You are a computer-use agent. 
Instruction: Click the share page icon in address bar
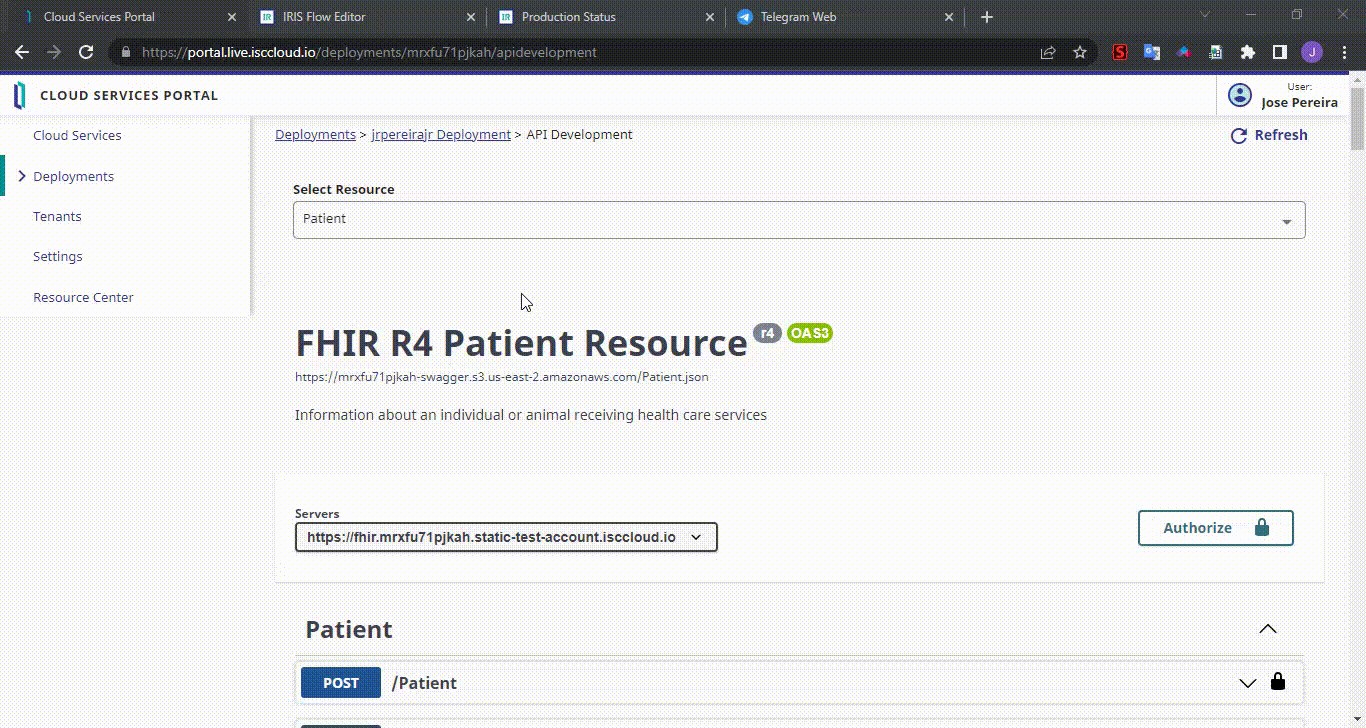pos(1047,52)
